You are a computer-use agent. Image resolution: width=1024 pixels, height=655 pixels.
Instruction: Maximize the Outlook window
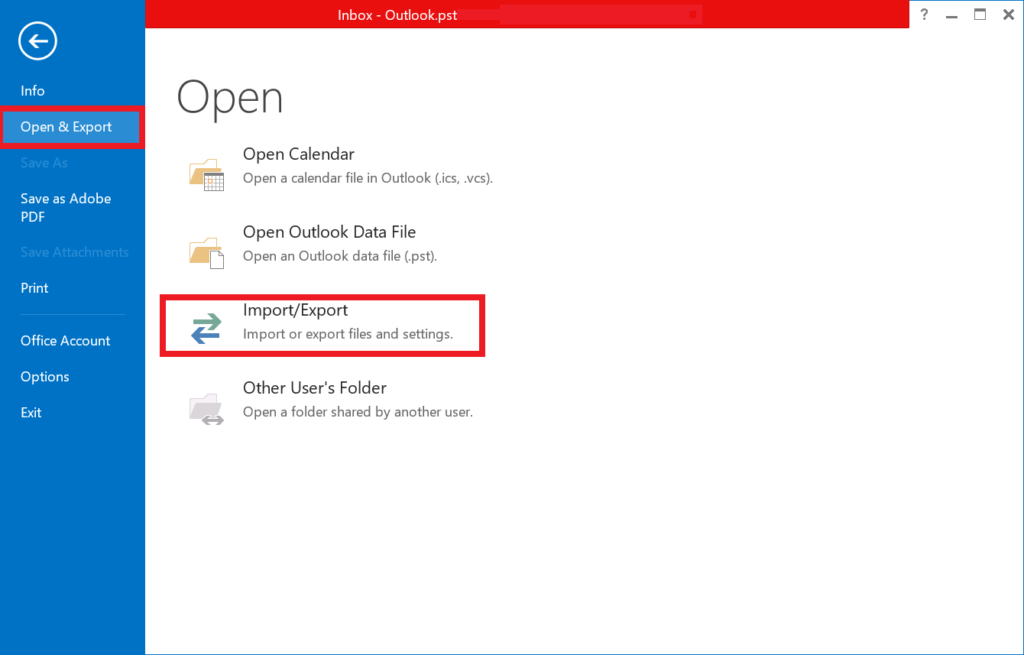pyautogui.click(x=979, y=14)
